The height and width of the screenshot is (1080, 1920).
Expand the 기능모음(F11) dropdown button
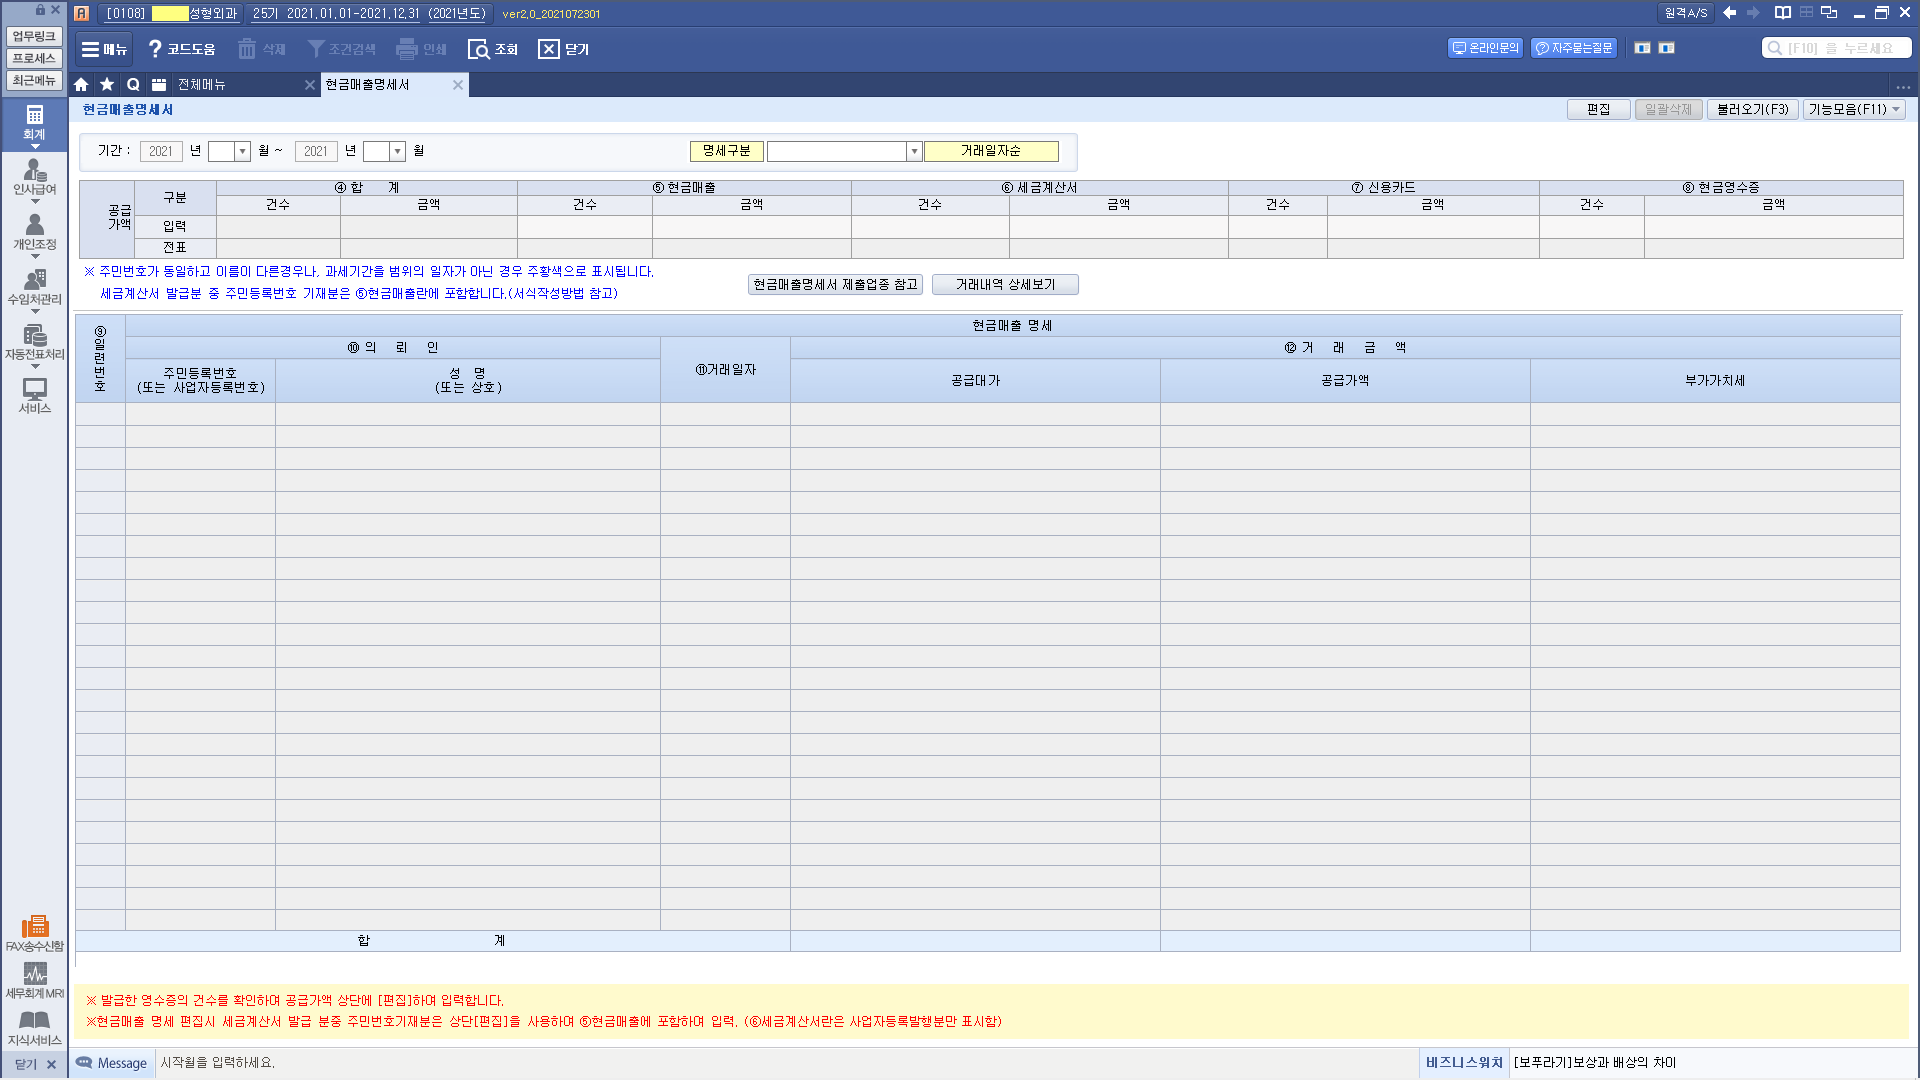pyautogui.click(x=1854, y=109)
